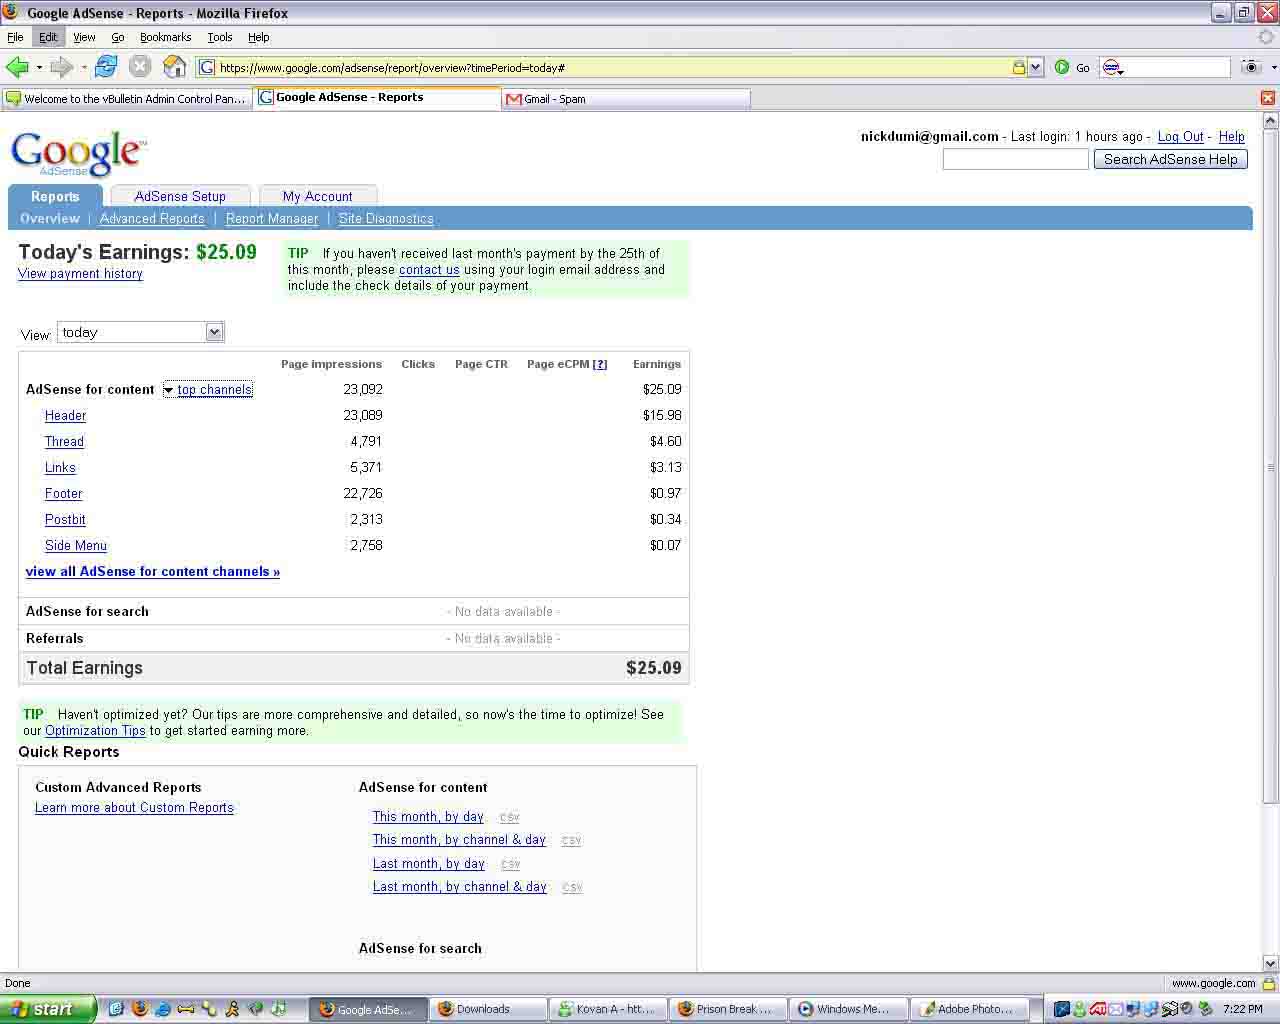The width and height of the screenshot is (1280, 1024).
Task: Open the Go menu
Action: (118, 37)
